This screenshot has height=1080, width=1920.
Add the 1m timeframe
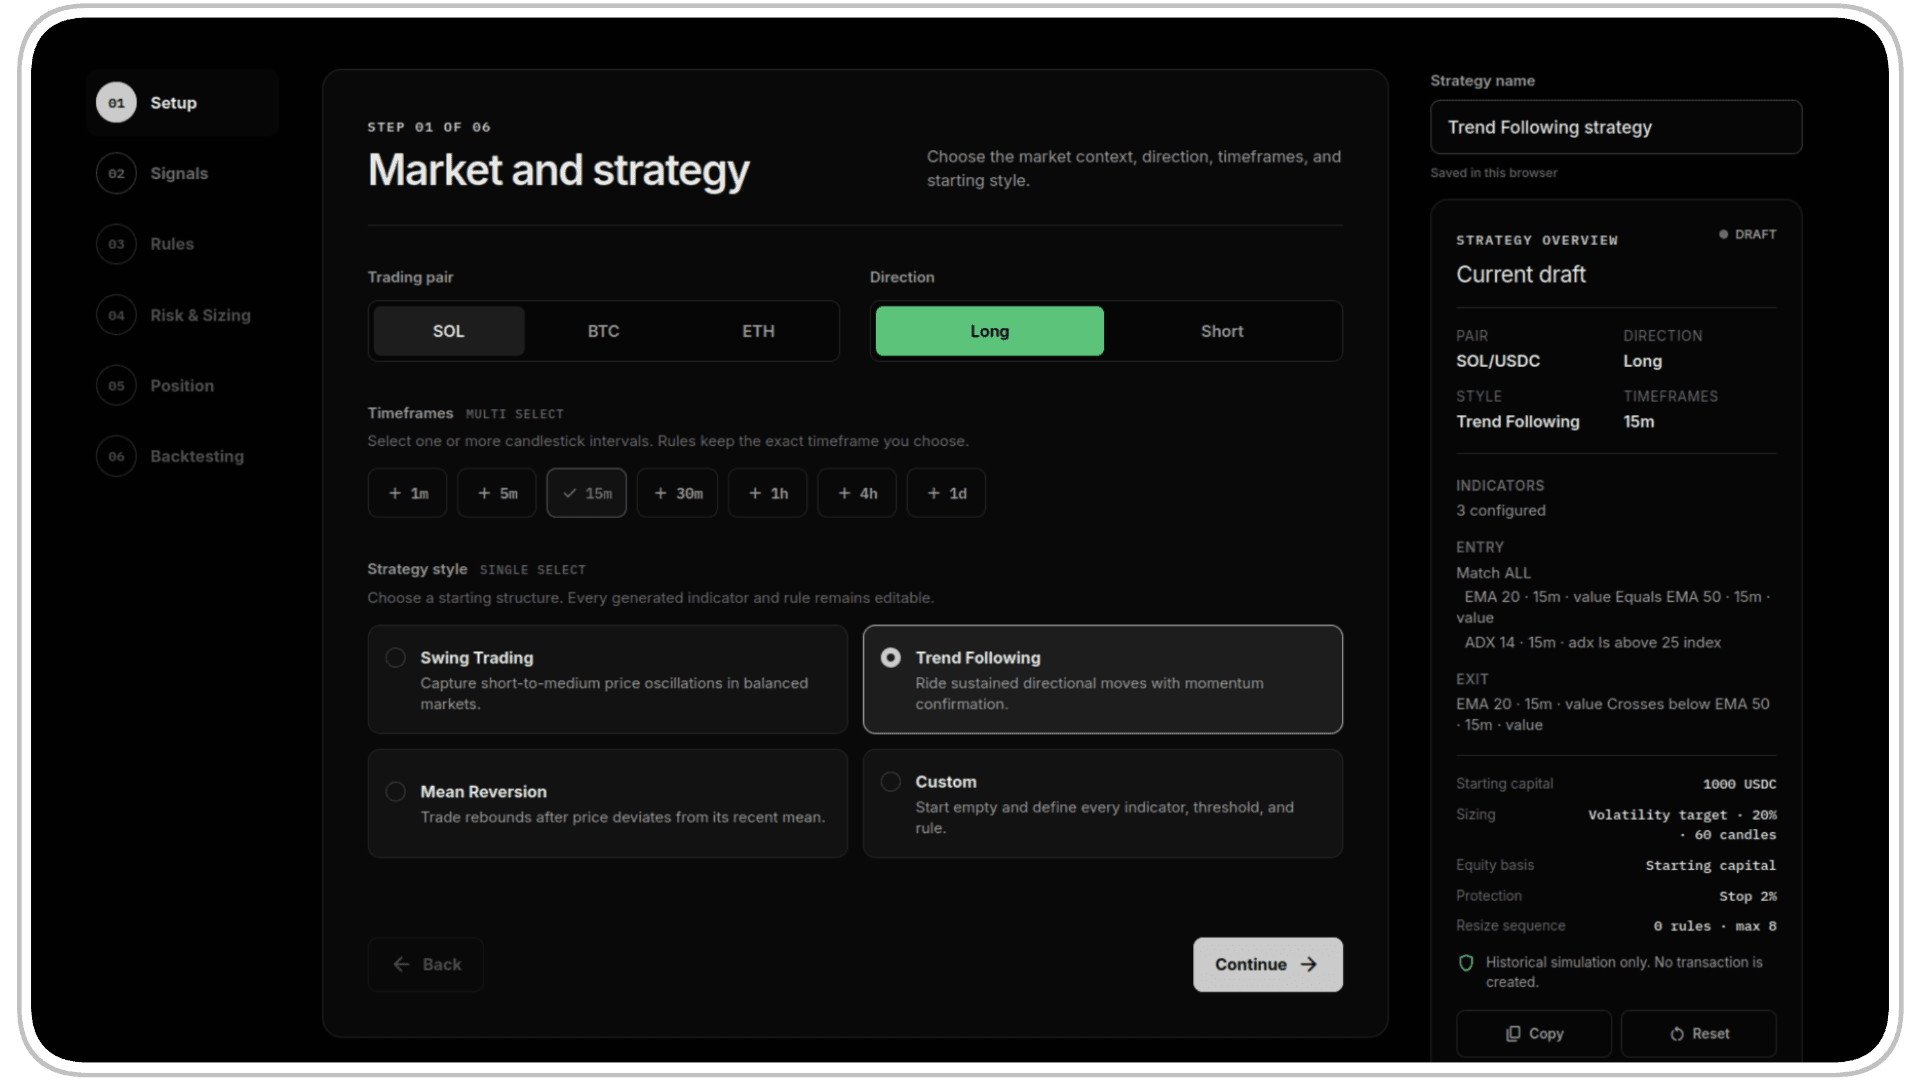point(407,493)
